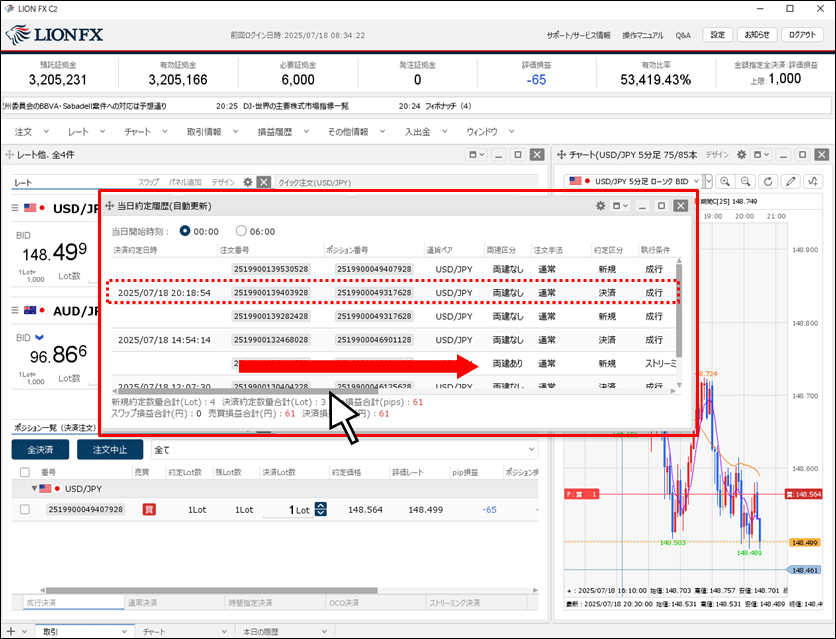Open settings gear in 当日約定履歴 window
This screenshot has height=639, width=836.
600,206
